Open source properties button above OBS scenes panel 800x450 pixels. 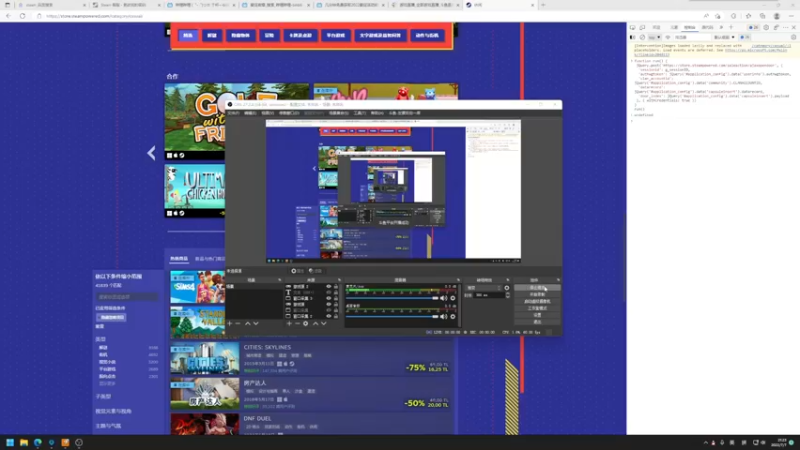point(297,271)
